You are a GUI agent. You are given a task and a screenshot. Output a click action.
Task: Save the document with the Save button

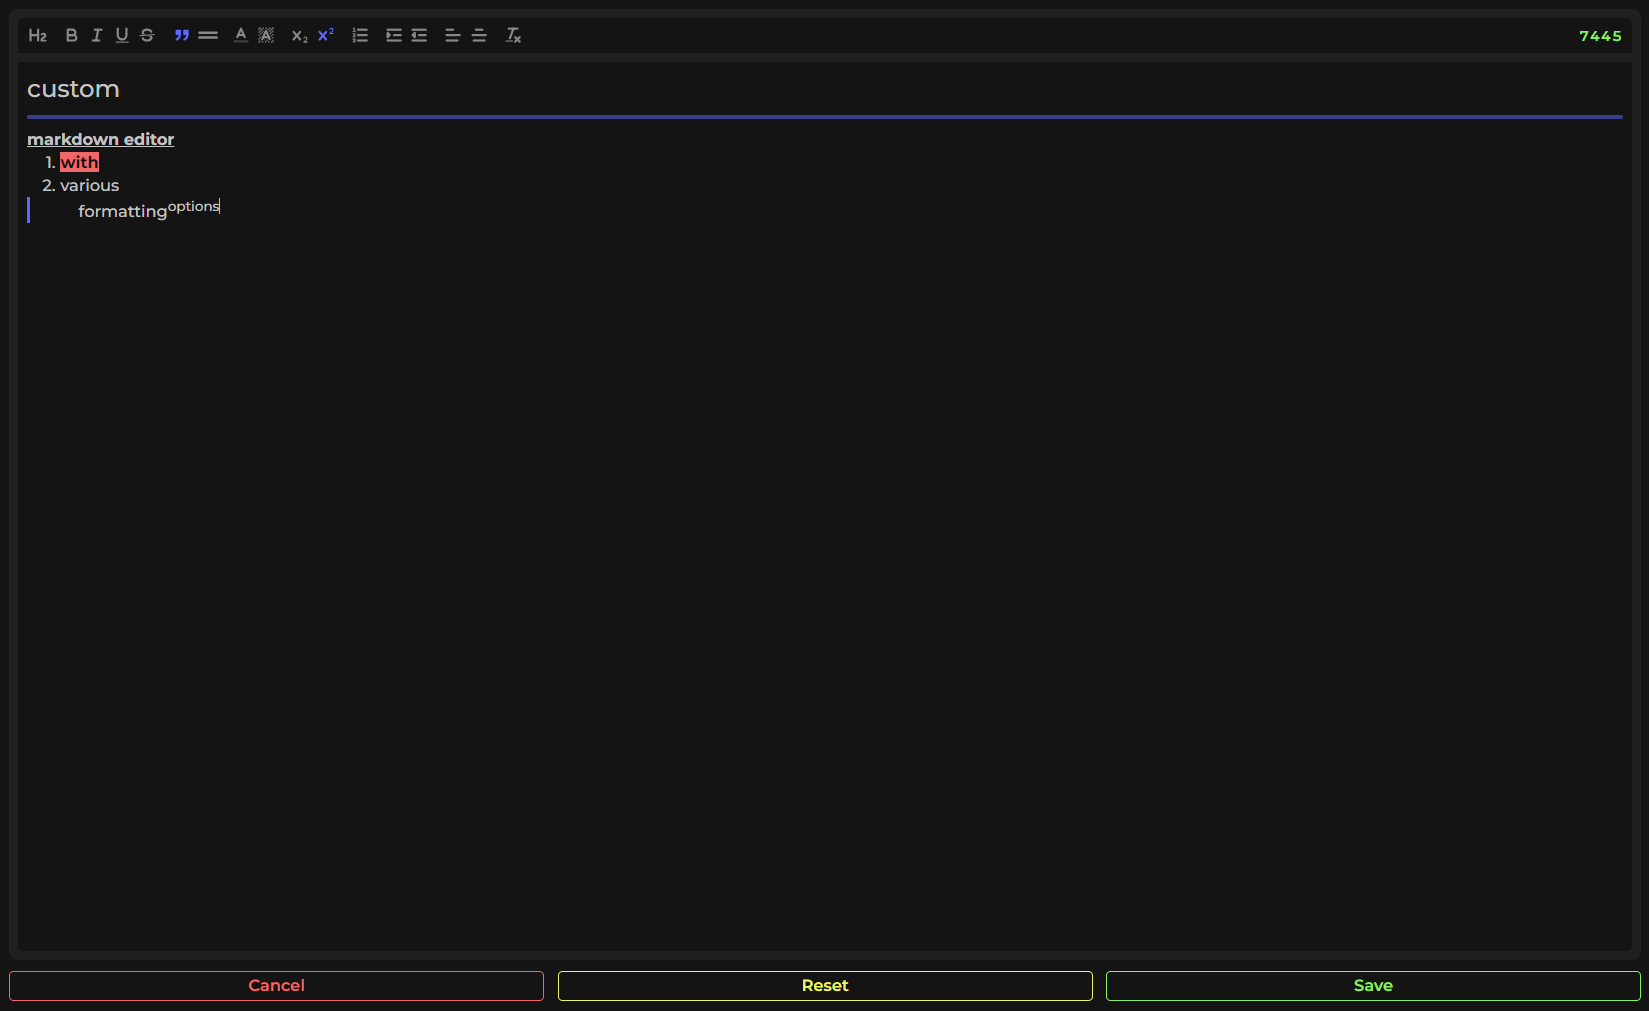[1372, 985]
